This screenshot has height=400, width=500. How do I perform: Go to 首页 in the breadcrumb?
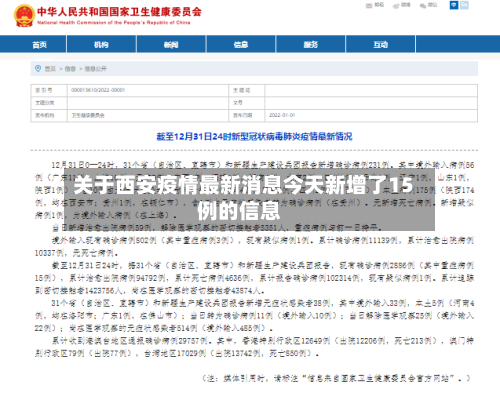[x=50, y=69]
